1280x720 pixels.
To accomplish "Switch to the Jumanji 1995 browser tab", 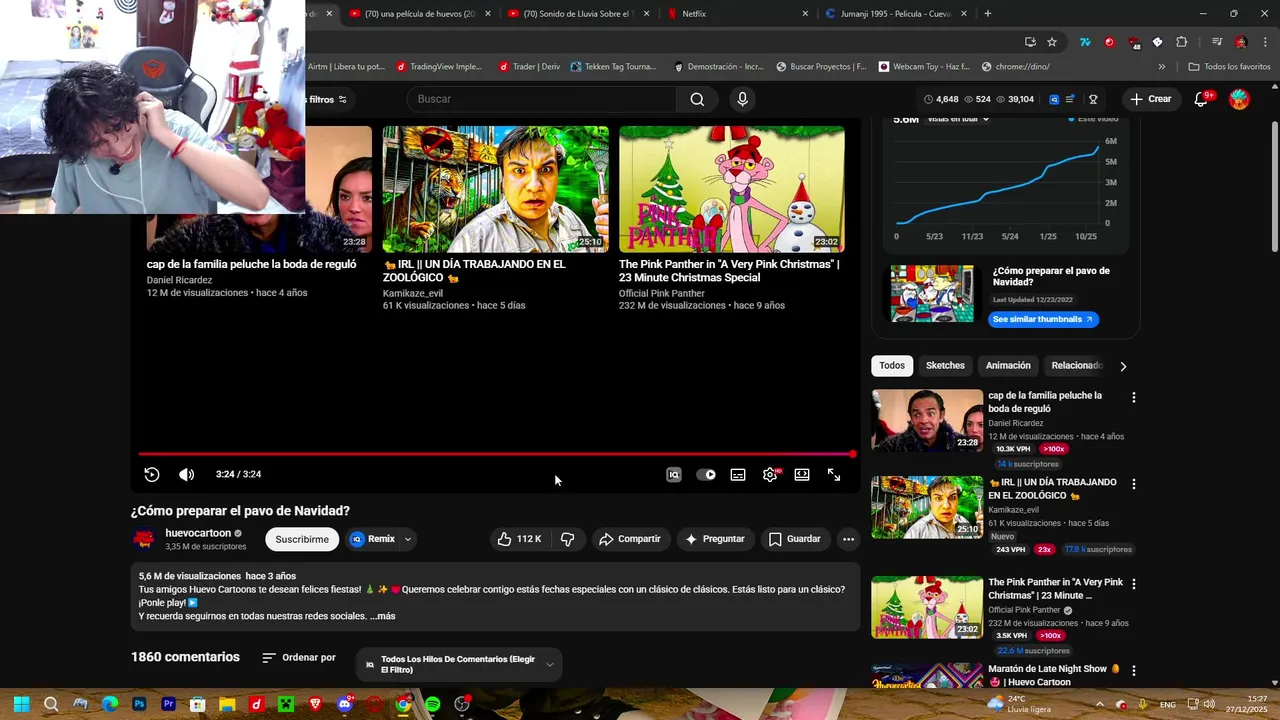I will (896, 14).
